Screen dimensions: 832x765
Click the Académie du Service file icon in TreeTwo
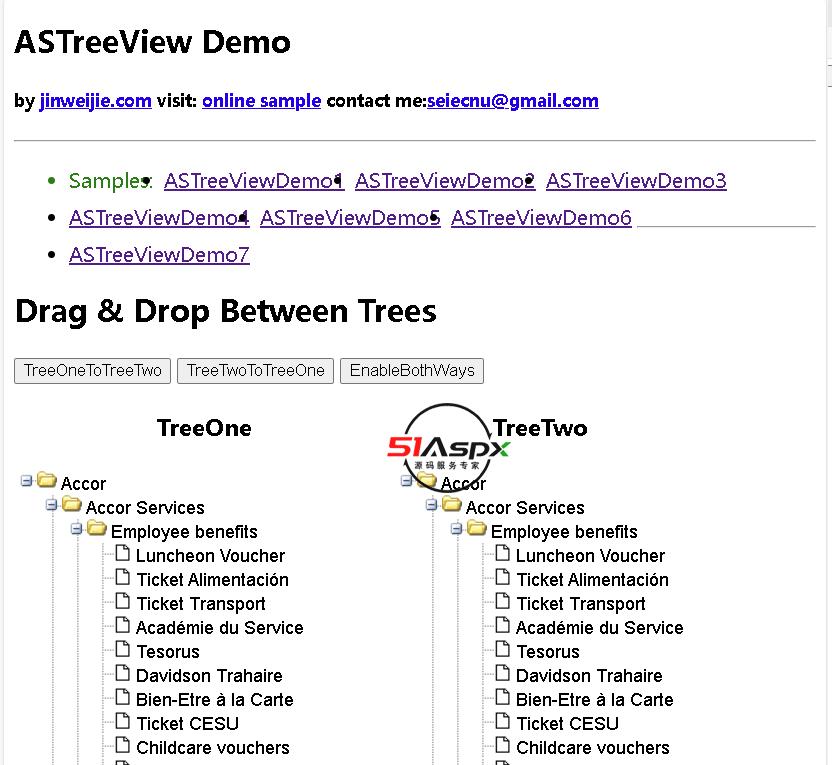click(502, 625)
